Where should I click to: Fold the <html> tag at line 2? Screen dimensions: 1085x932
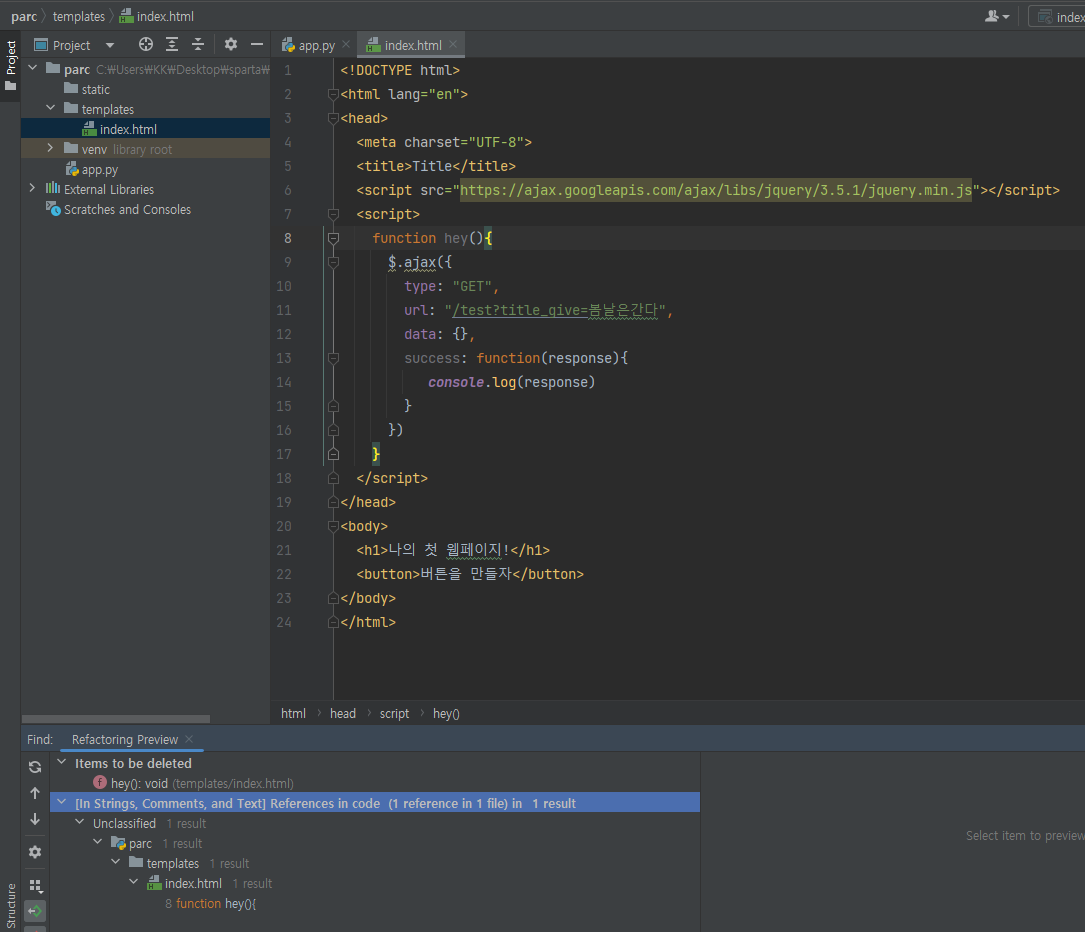coord(333,94)
